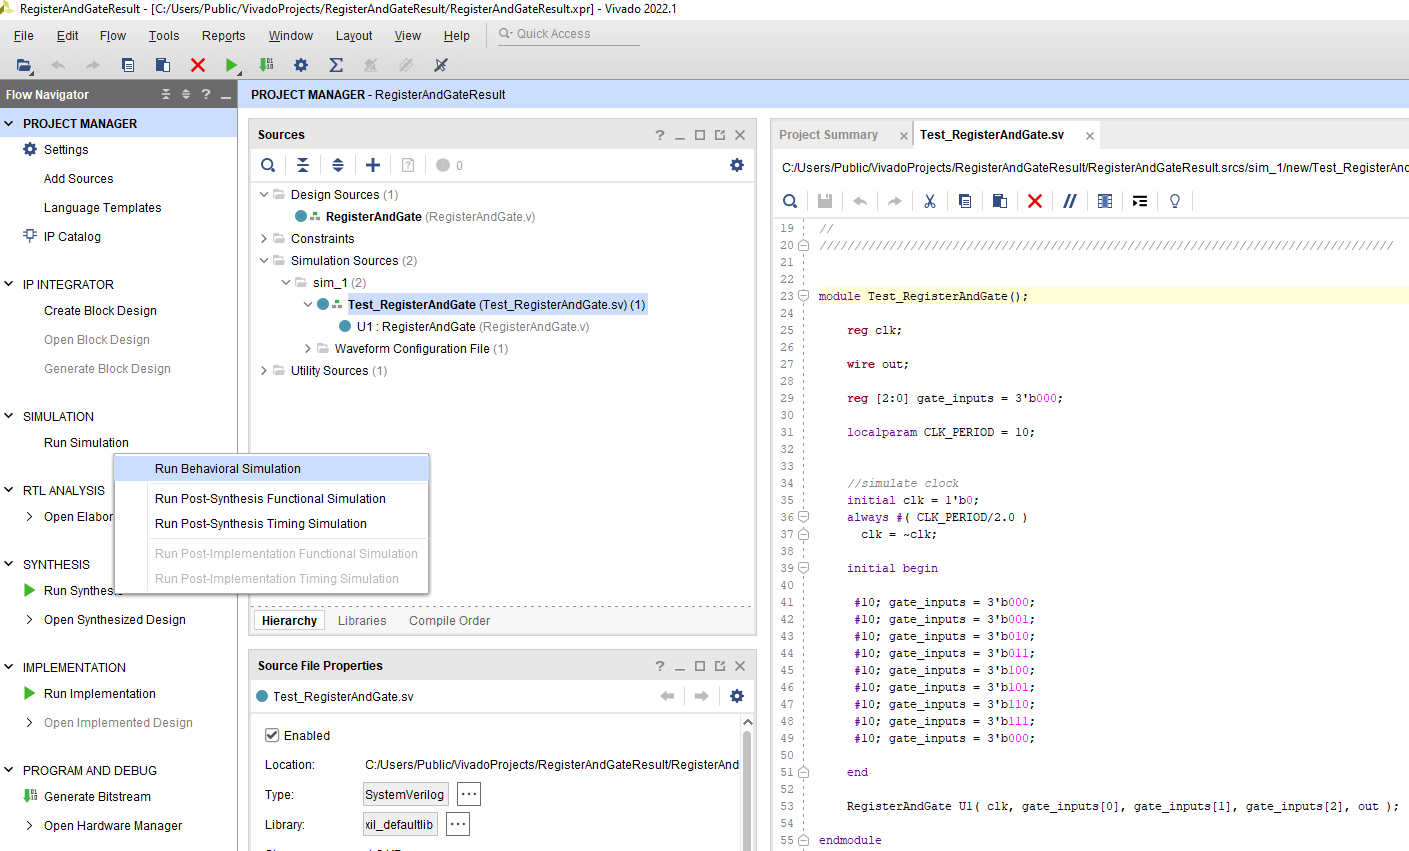Switch to Compile Order tab
The width and height of the screenshot is (1409, 851).
coord(449,620)
